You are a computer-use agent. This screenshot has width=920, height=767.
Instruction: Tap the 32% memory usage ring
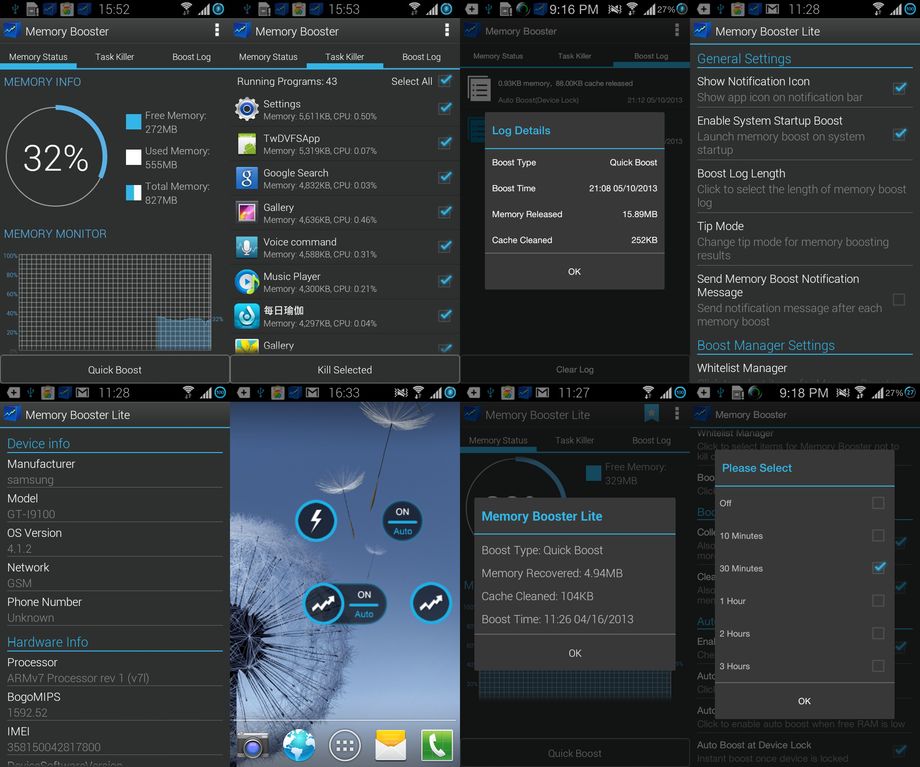(x=56, y=157)
